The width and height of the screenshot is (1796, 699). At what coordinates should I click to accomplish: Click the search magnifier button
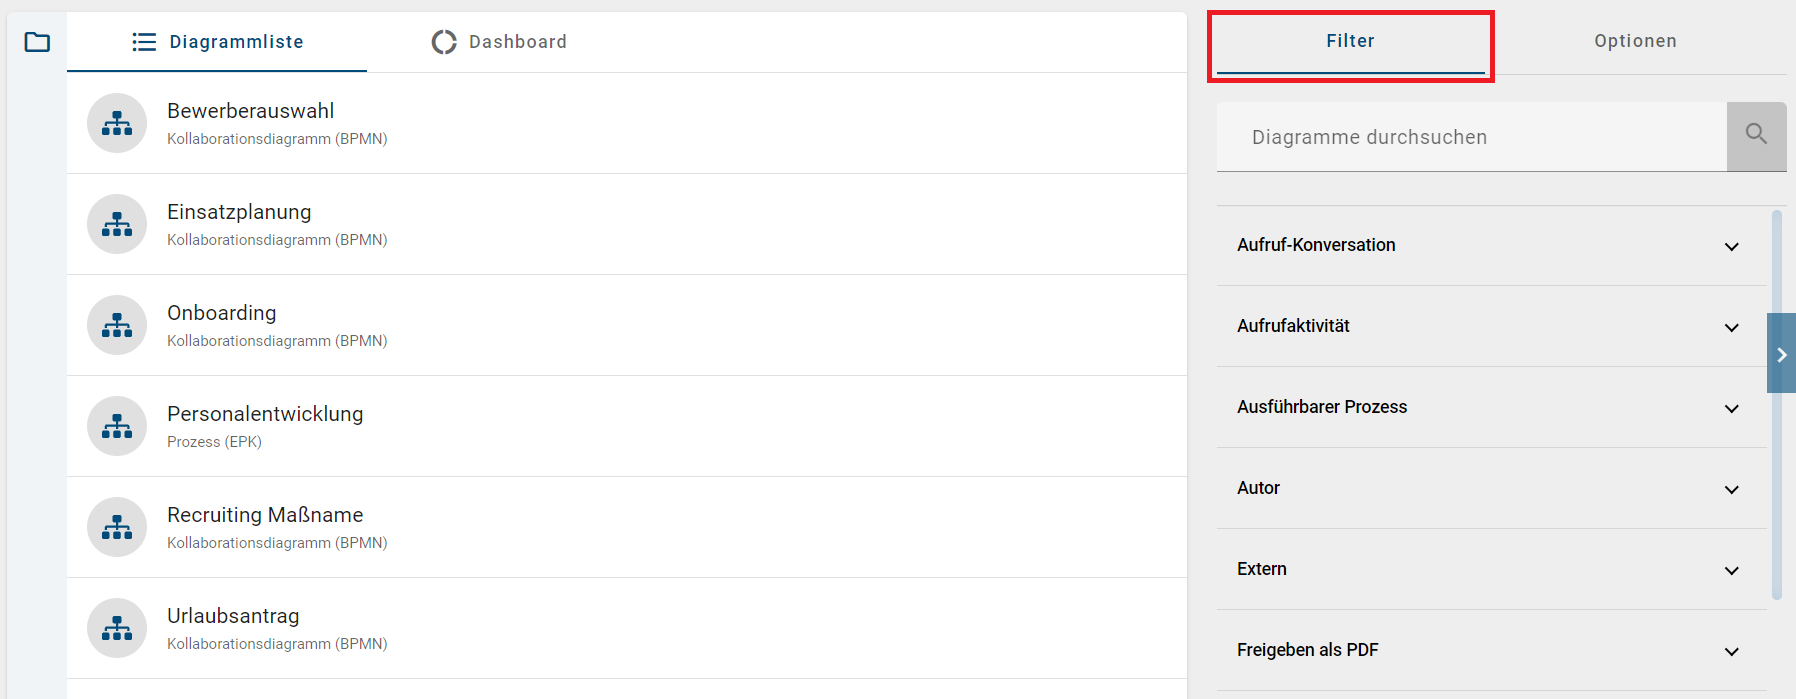point(1756,135)
